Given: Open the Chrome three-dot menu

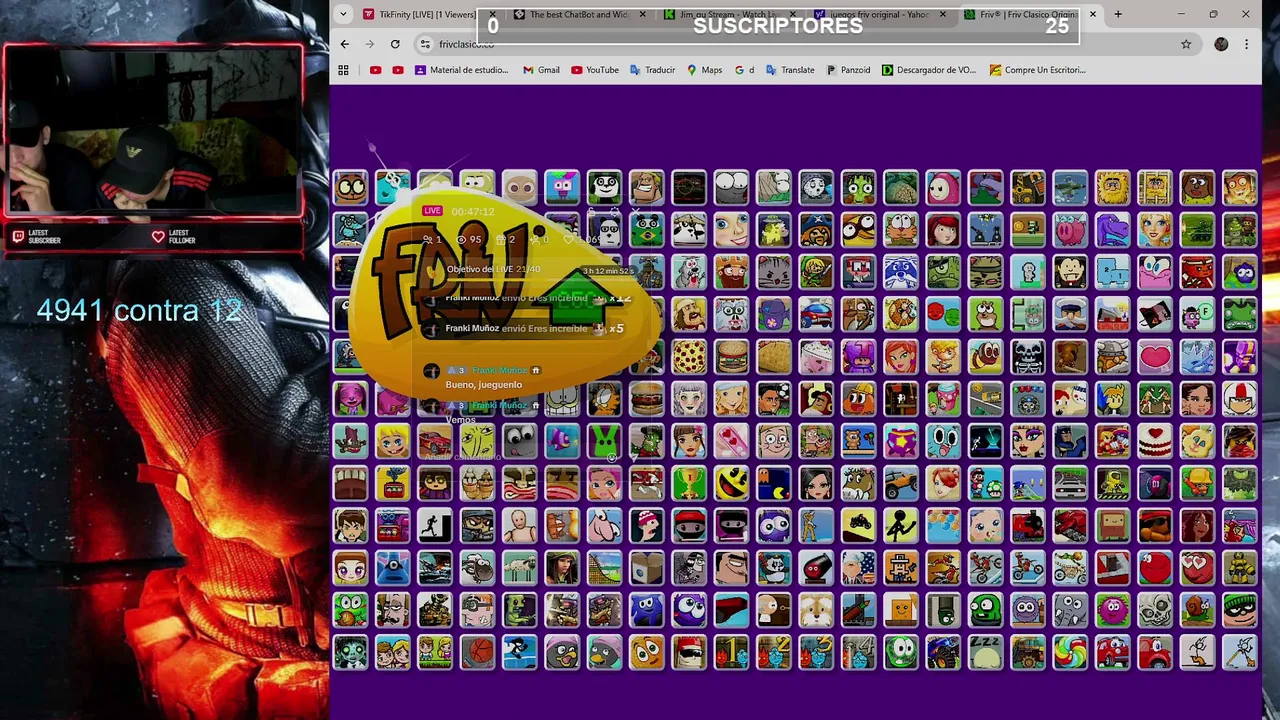Looking at the screenshot, I should pos(1246,44).
